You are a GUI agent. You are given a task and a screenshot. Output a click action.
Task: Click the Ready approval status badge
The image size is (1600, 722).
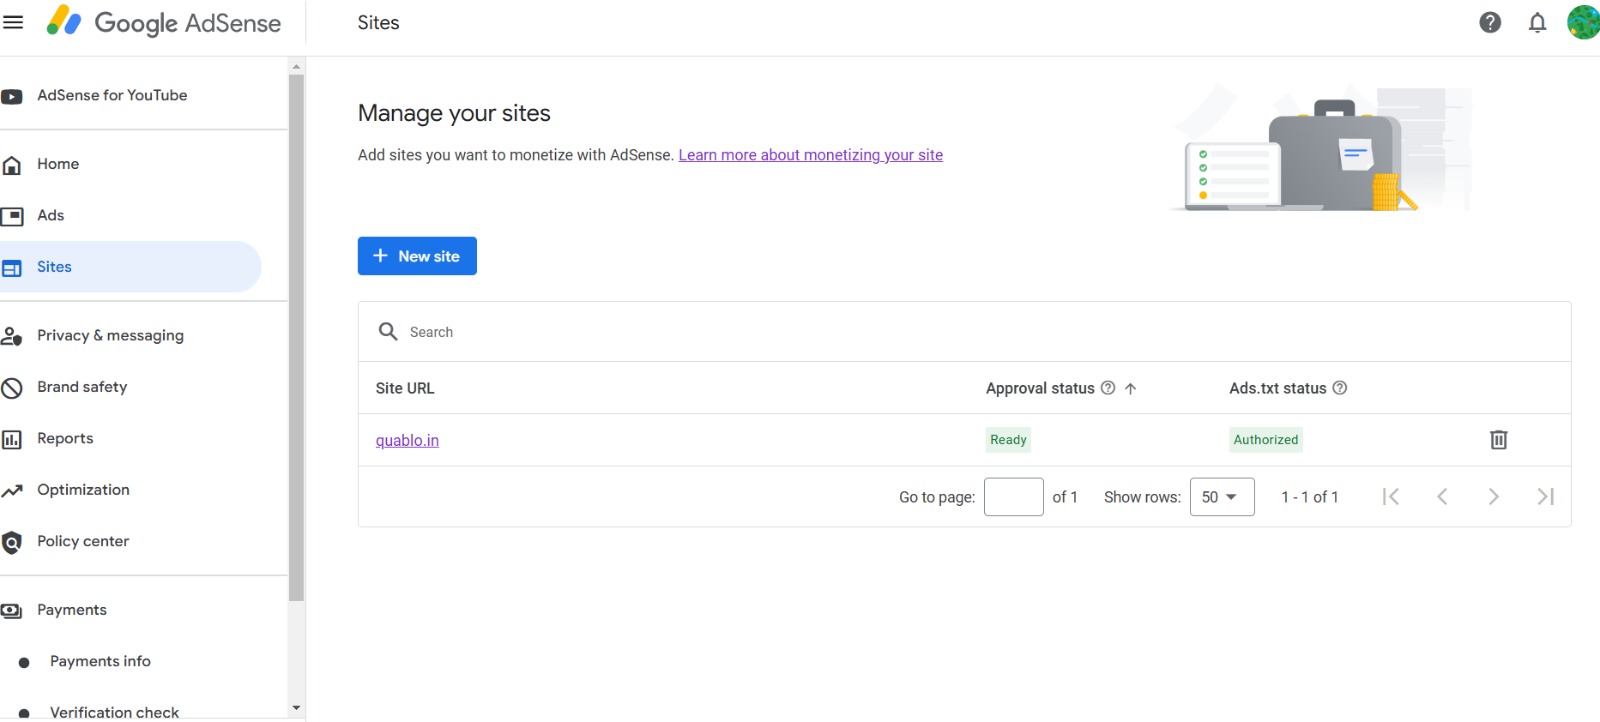[1008, 440]
